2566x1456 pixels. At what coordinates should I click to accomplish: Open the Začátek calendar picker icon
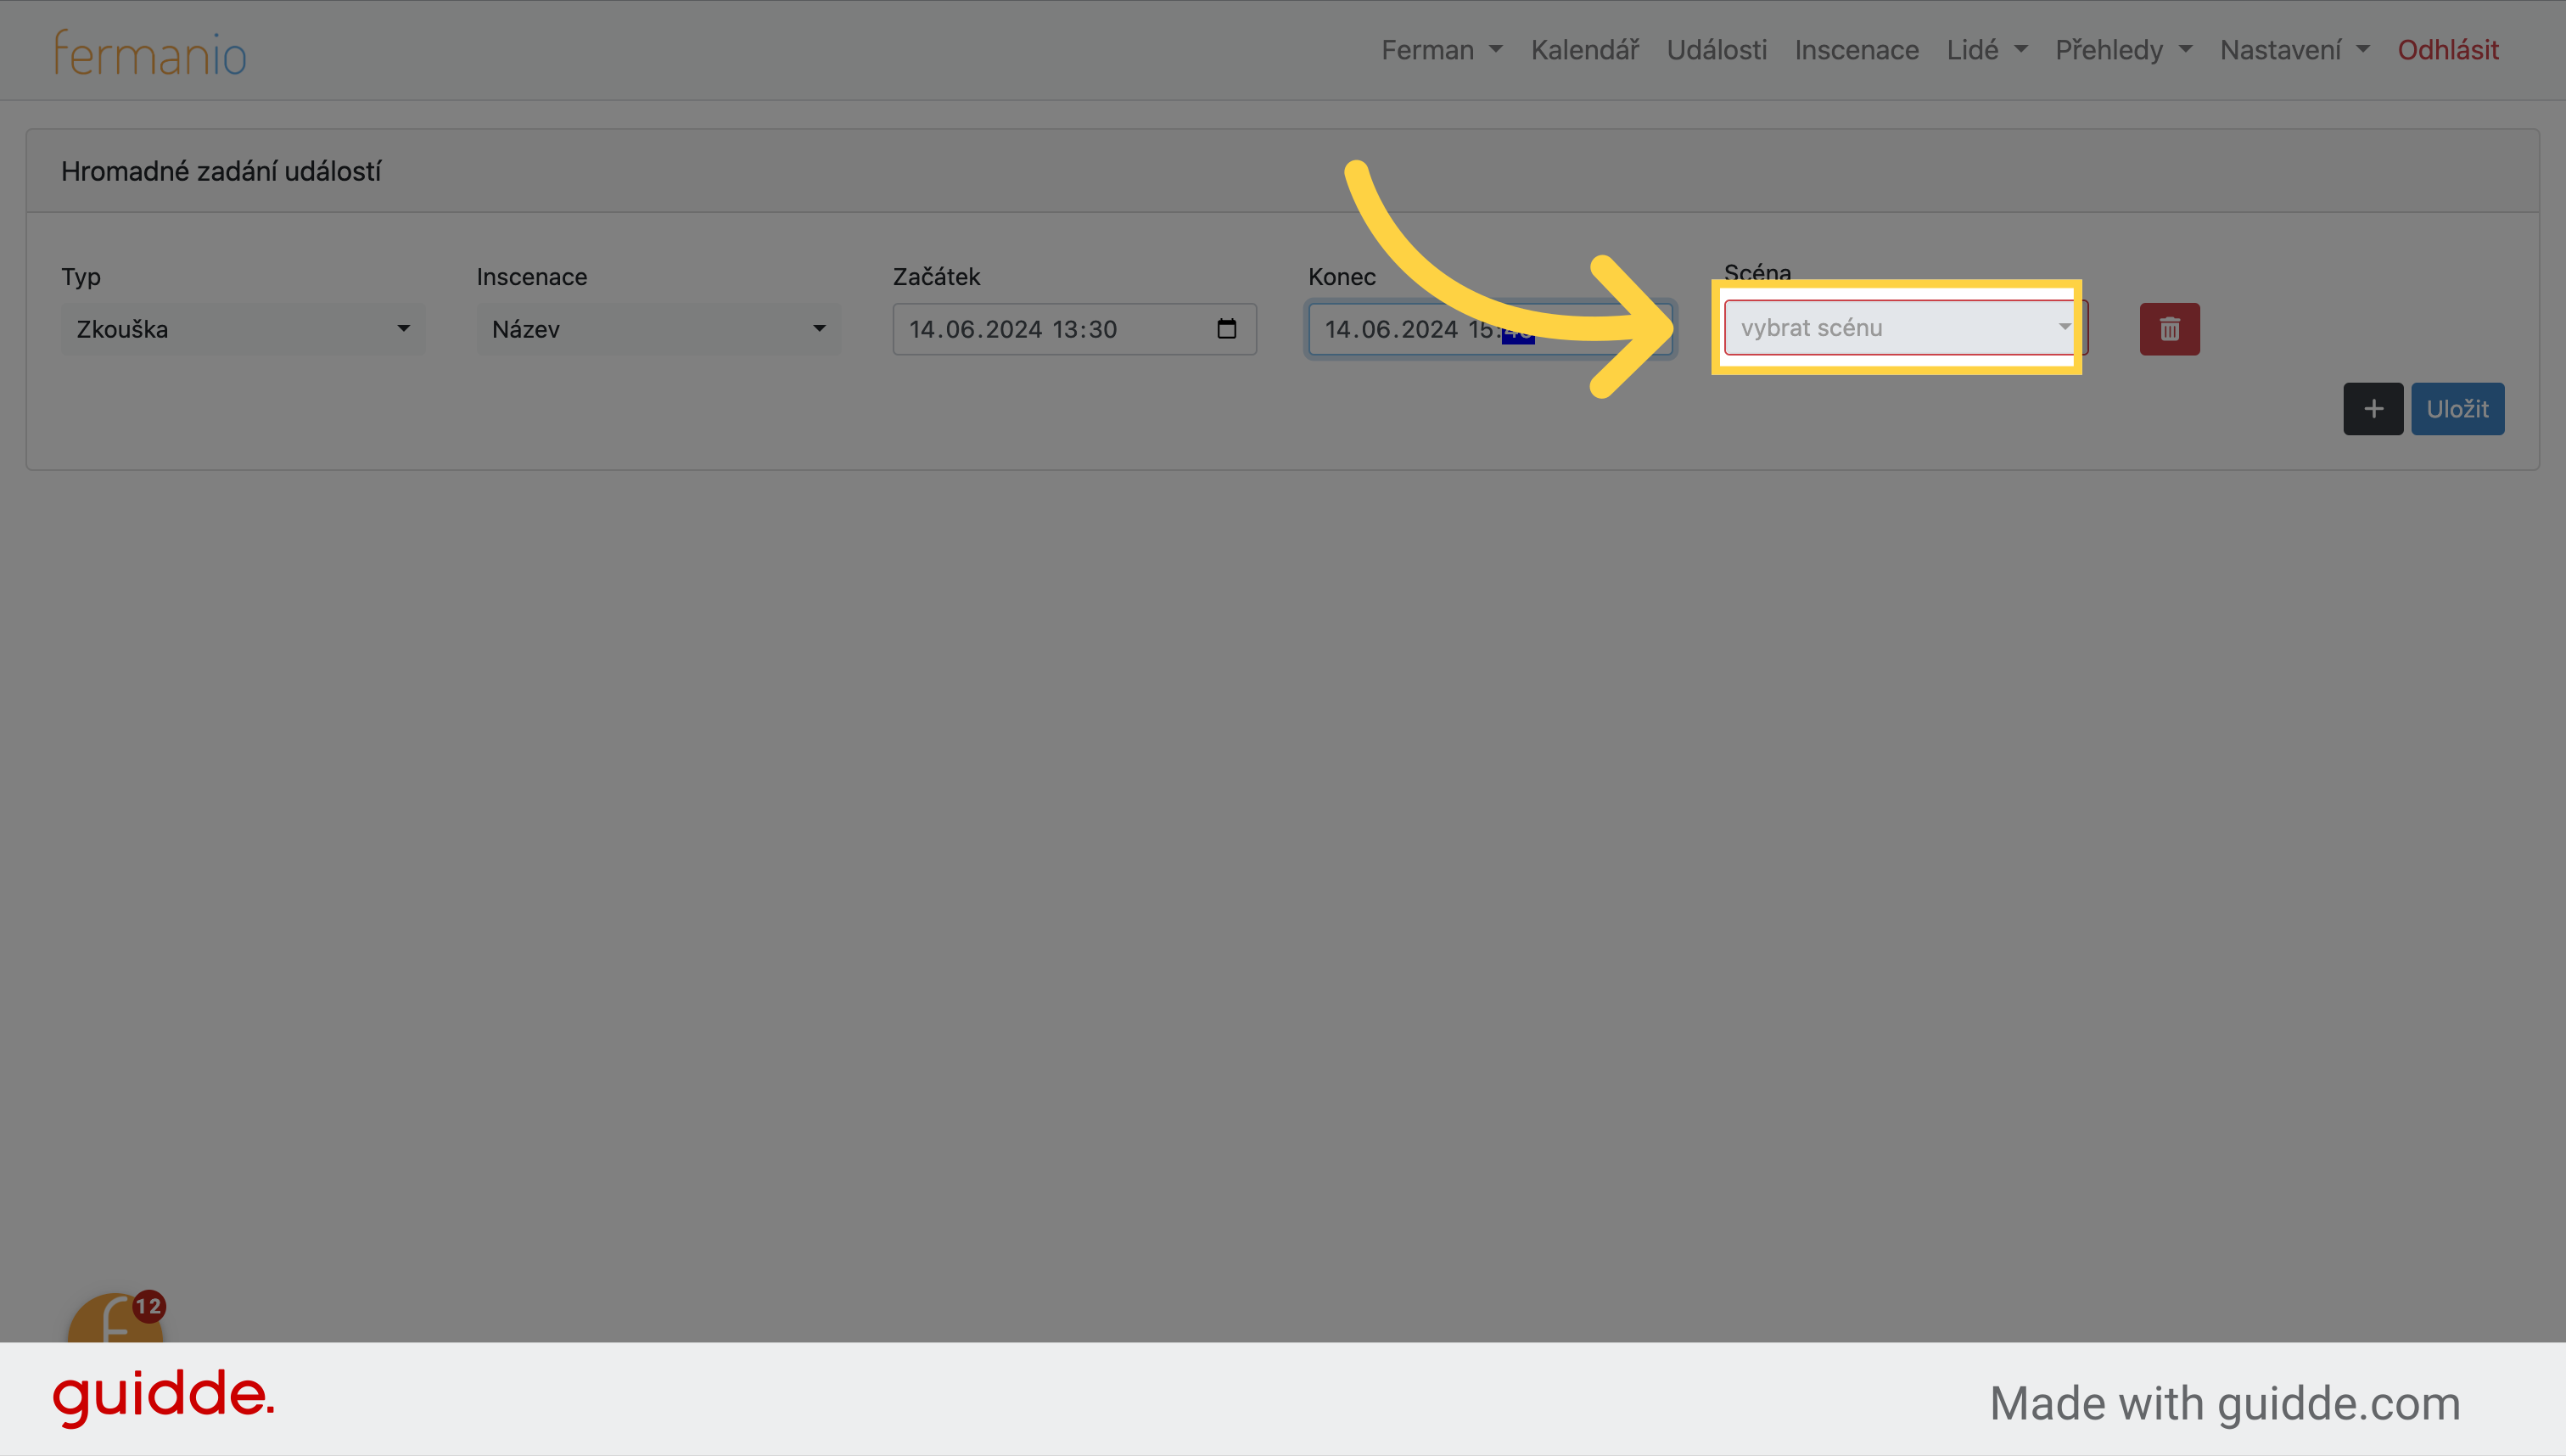tap(1226, 329)
